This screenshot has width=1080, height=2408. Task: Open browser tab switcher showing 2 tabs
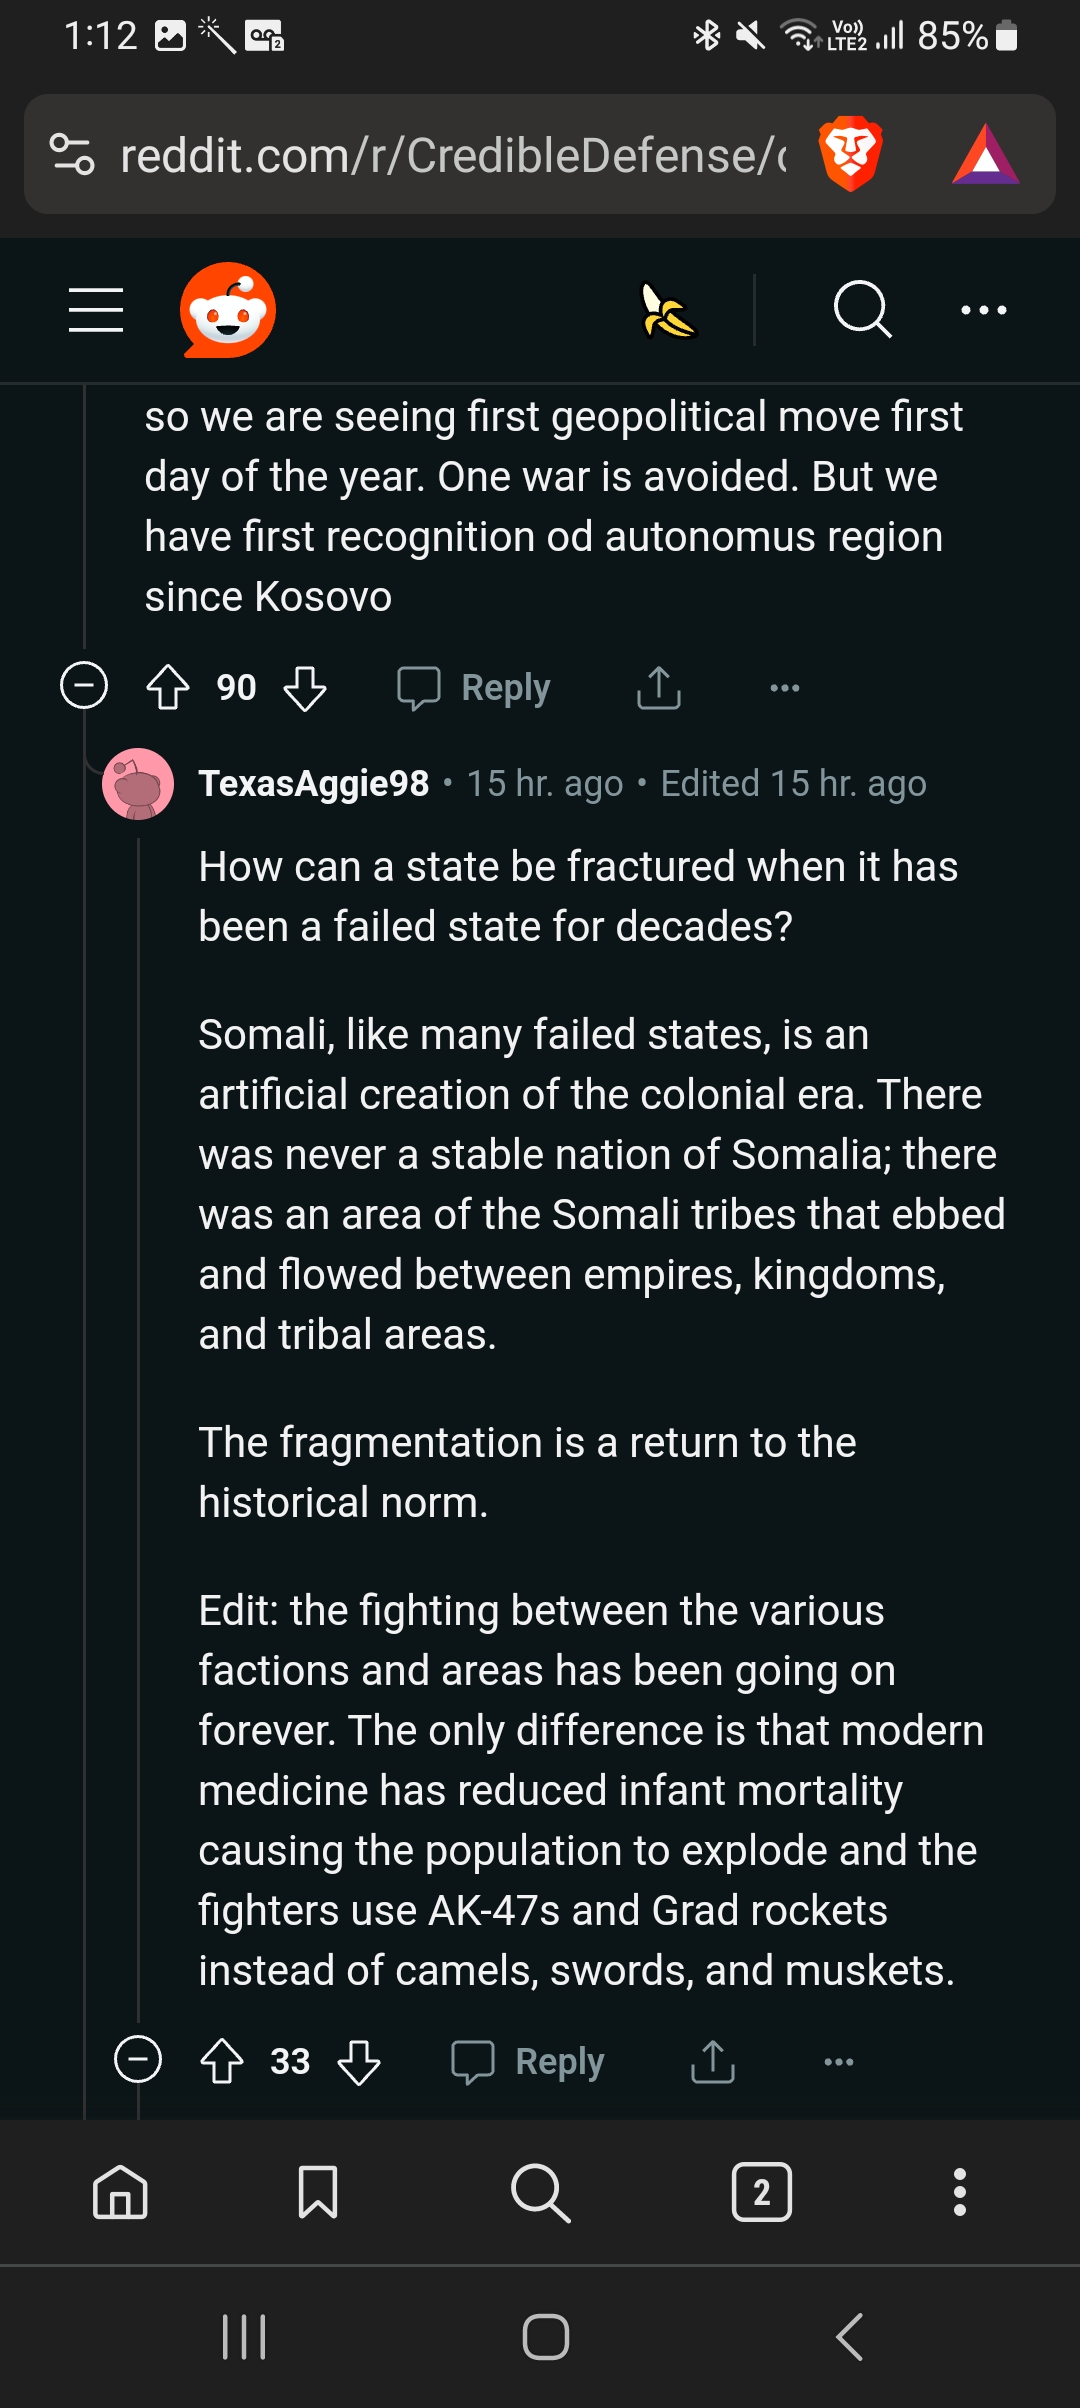[x=762, y=2192]
